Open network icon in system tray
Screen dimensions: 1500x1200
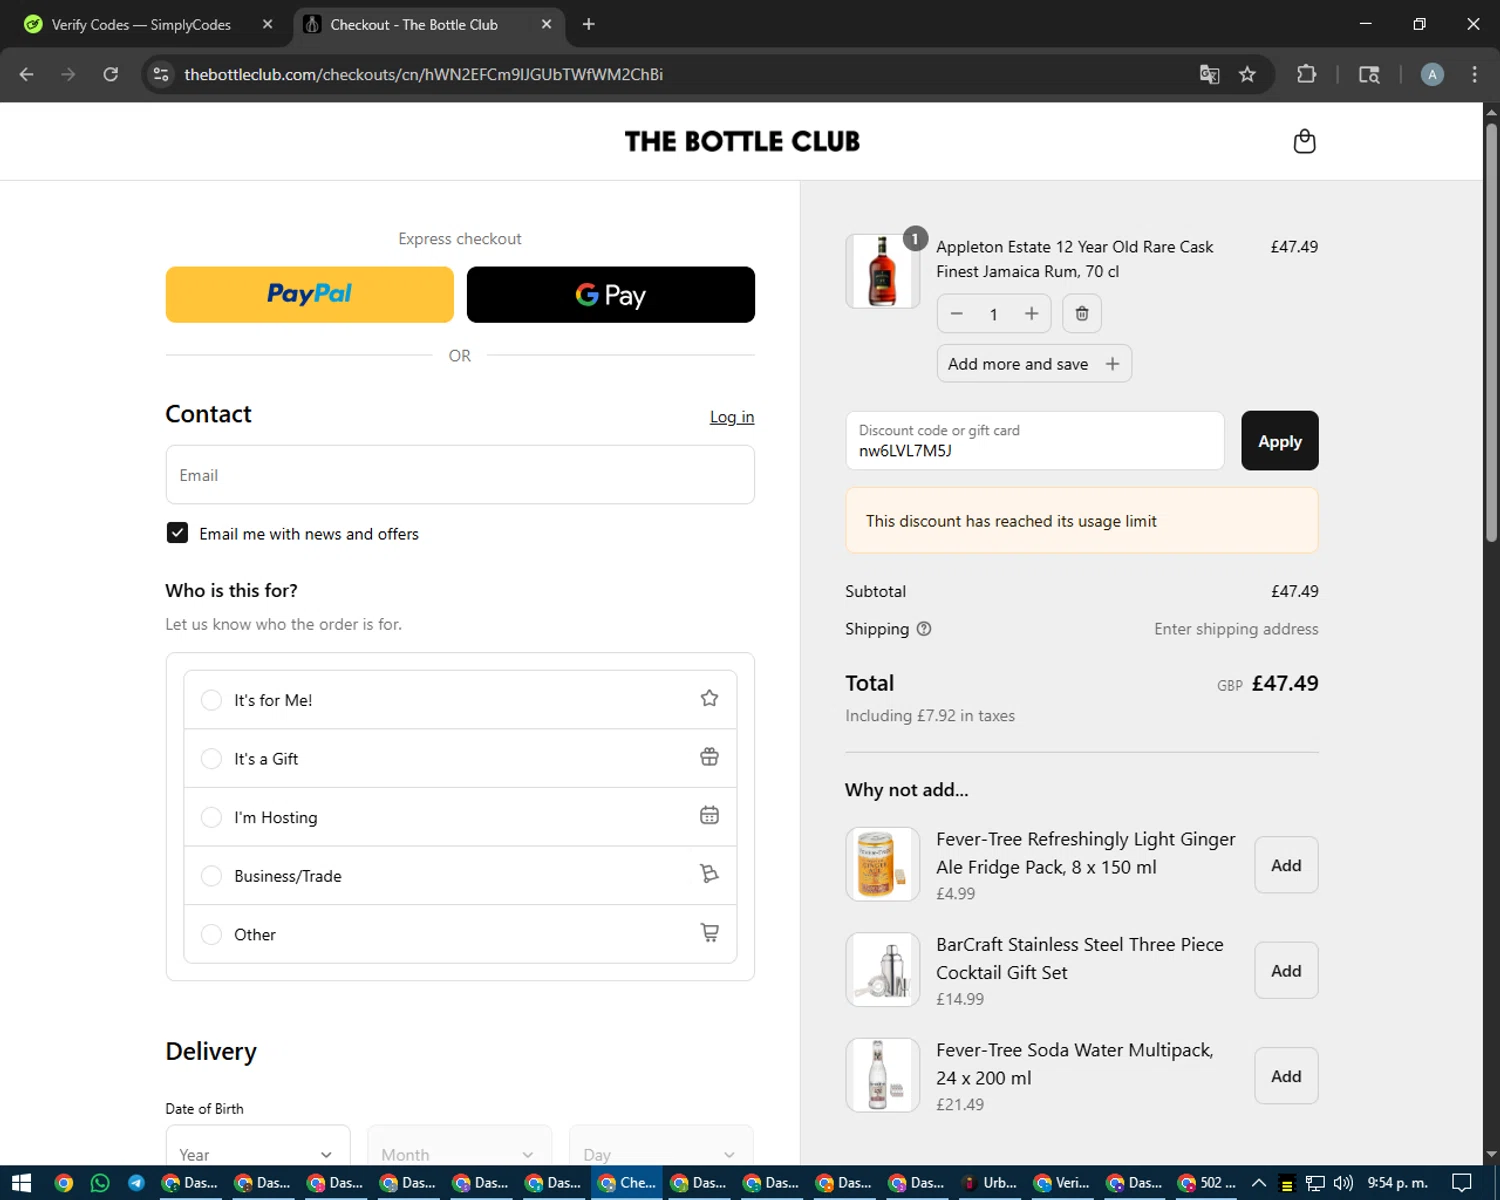point(1315,1183)
